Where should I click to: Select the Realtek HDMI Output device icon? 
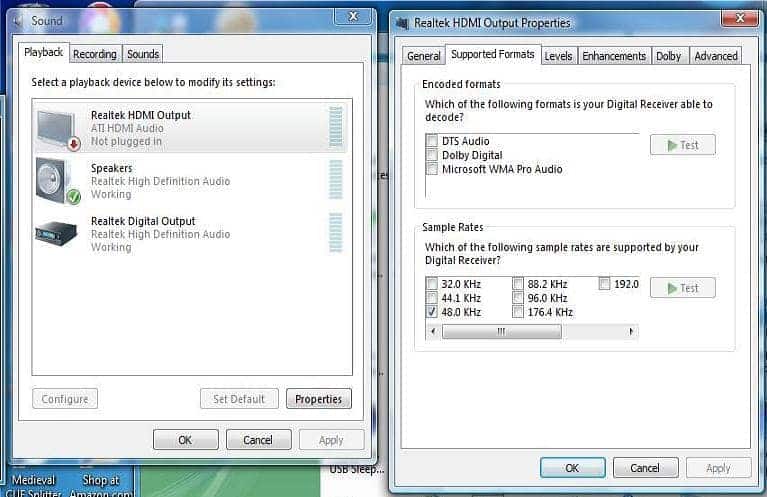[x=58, y=129]
